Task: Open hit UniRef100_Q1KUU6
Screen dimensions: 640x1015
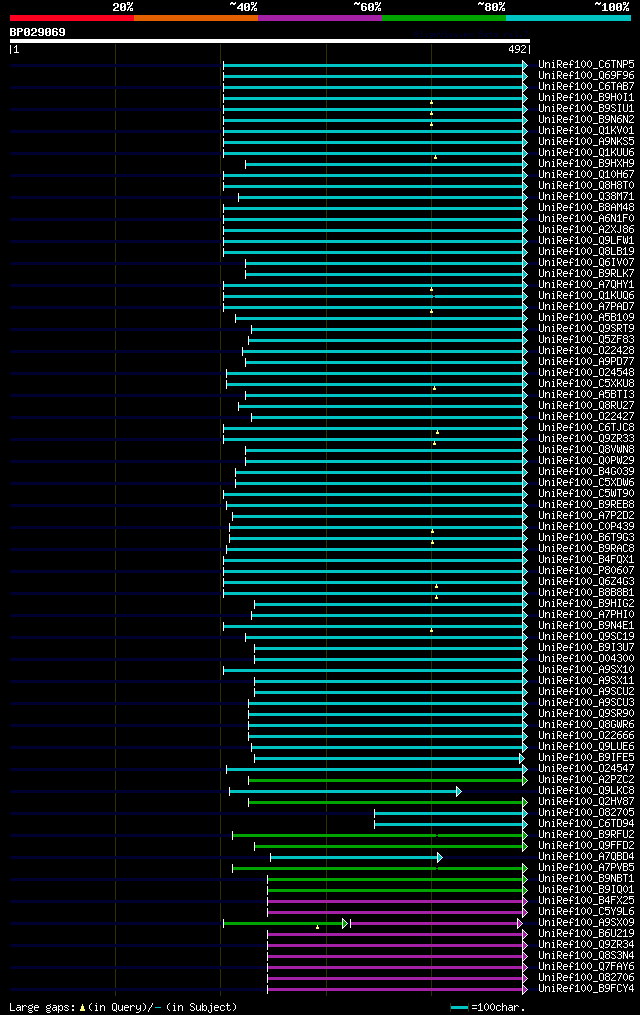Action: (x=586, y=153)
